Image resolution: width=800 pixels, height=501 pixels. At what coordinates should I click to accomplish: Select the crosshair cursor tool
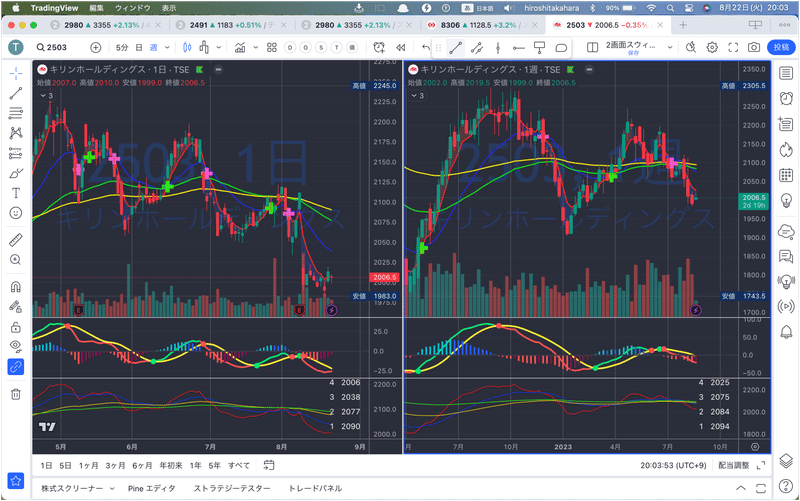tap(16, 74)
